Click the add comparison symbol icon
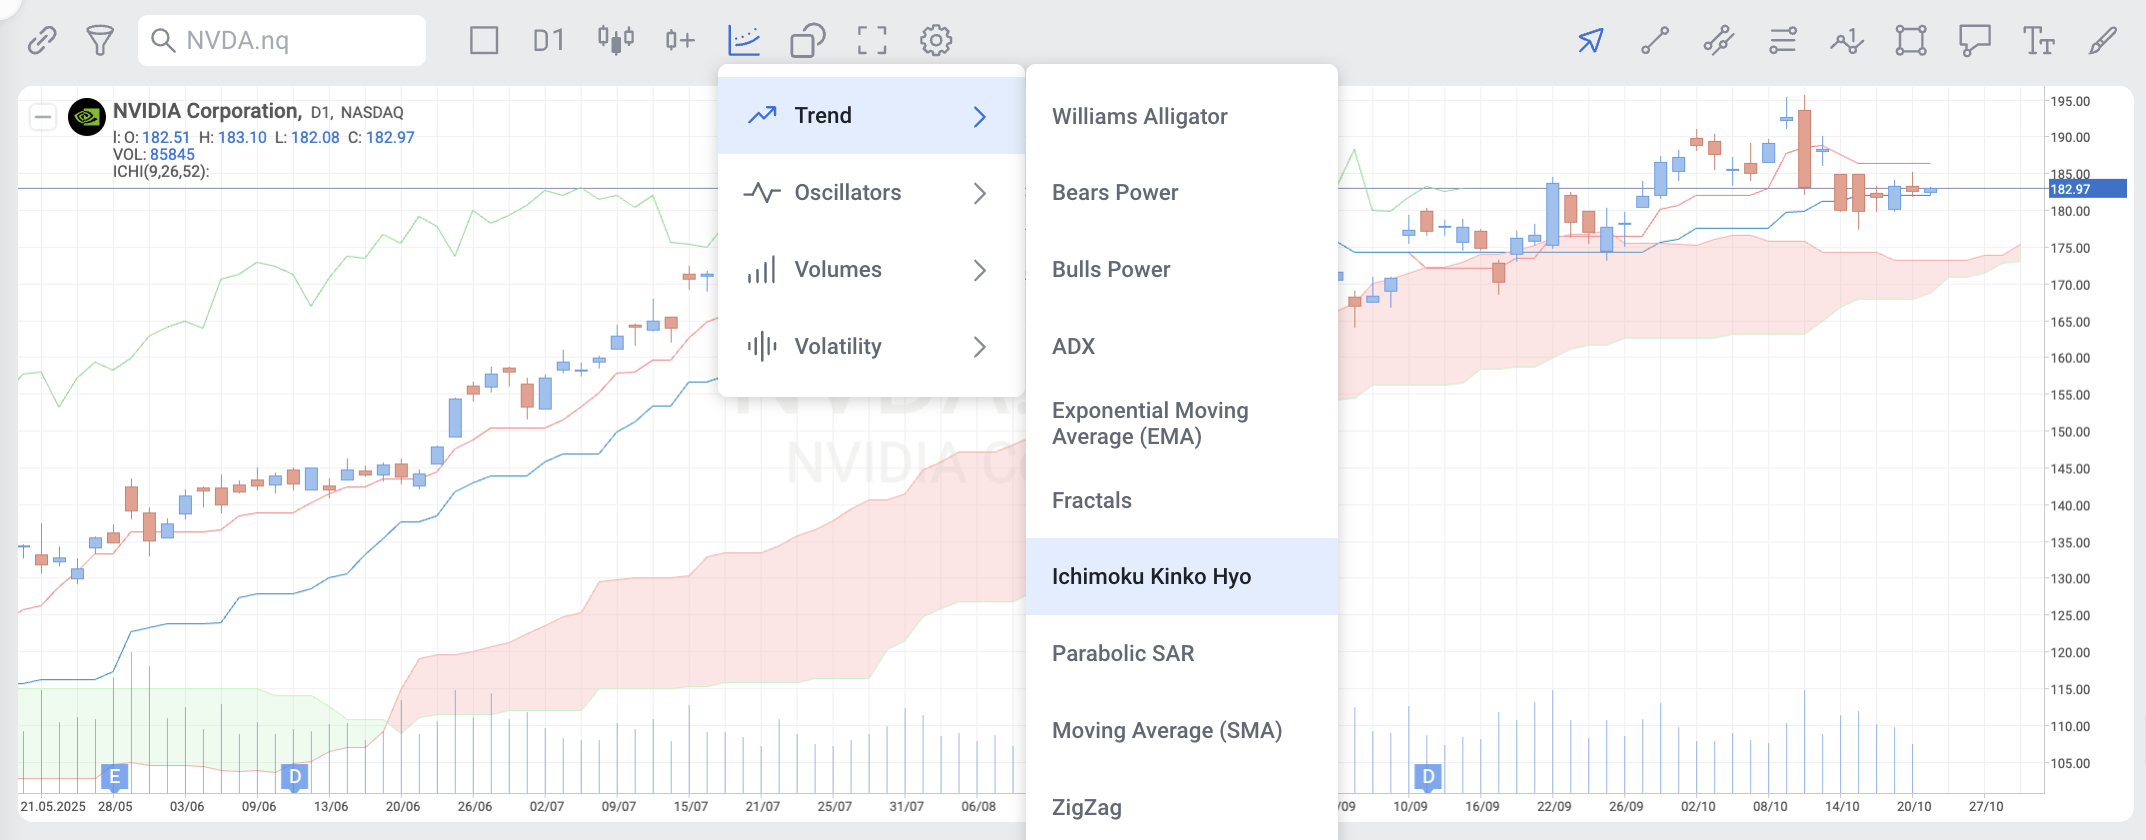Viewport: 2146px width, 840px height. (x=680, y=41)
